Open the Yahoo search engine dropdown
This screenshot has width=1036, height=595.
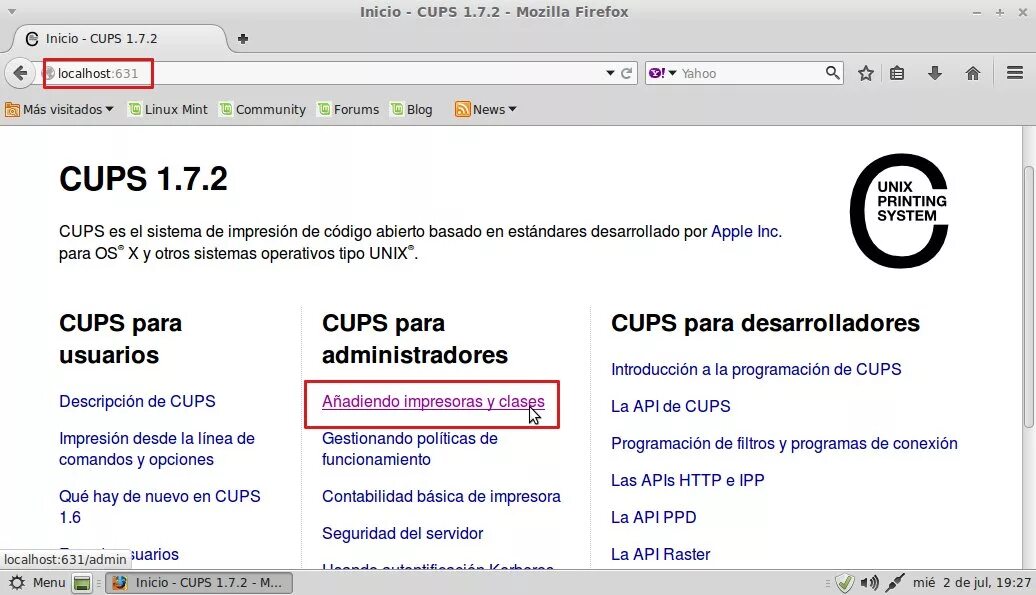point(663,73)
